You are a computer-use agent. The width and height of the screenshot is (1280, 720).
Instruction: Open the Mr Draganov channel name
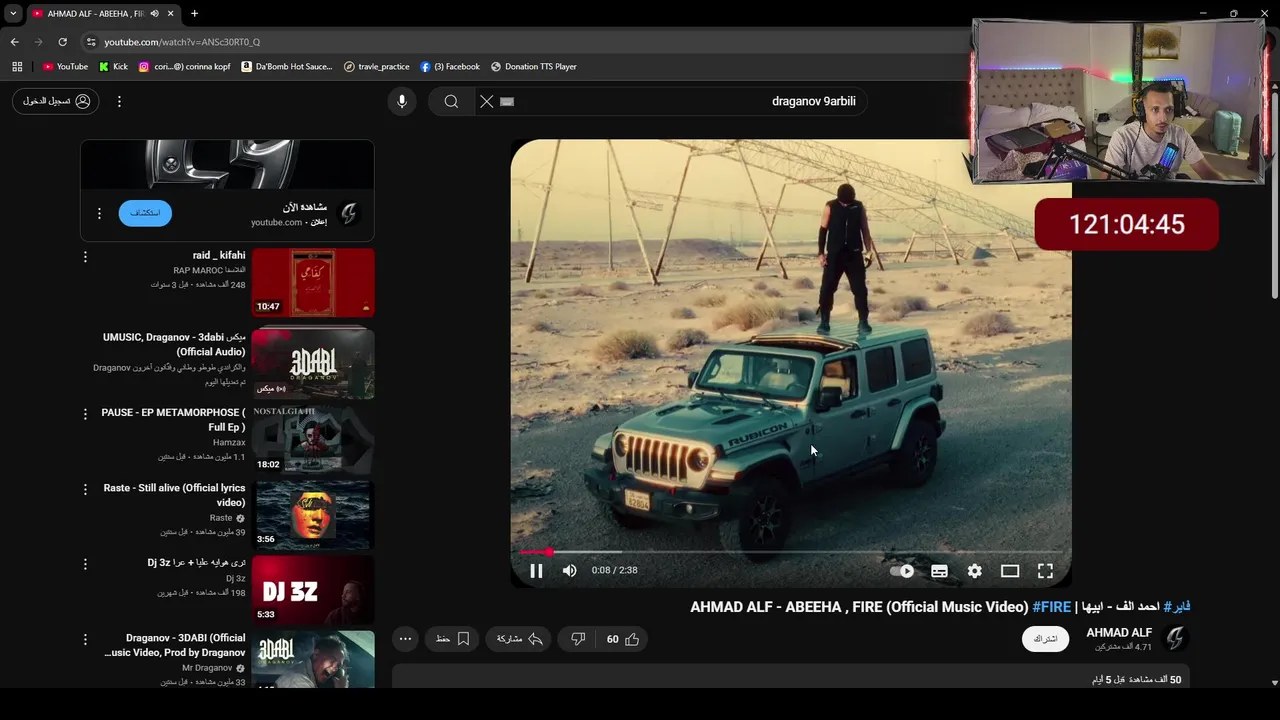click(207, 668)
